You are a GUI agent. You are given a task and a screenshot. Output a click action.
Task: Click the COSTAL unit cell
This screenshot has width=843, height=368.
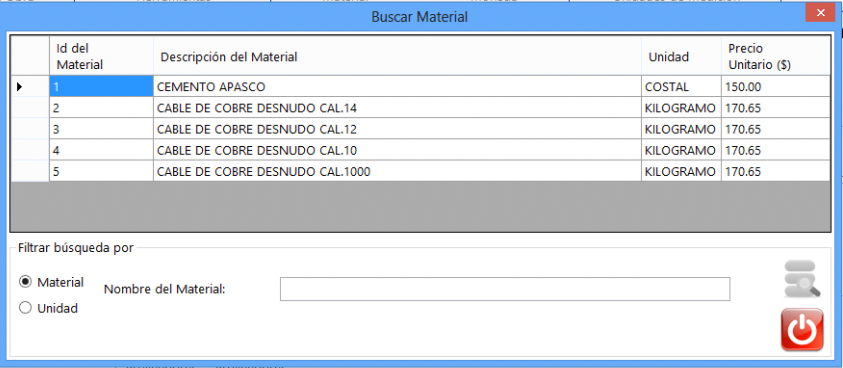[x=681, y=87]
